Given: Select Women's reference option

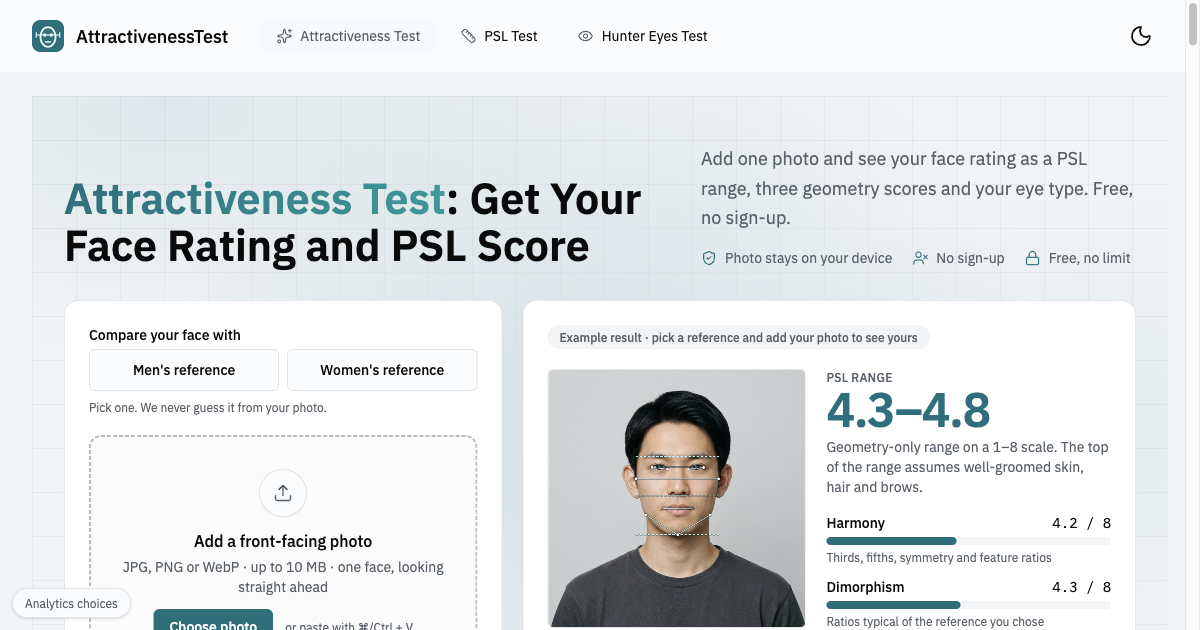Looking at the screenshot, I should pos(382,370).
